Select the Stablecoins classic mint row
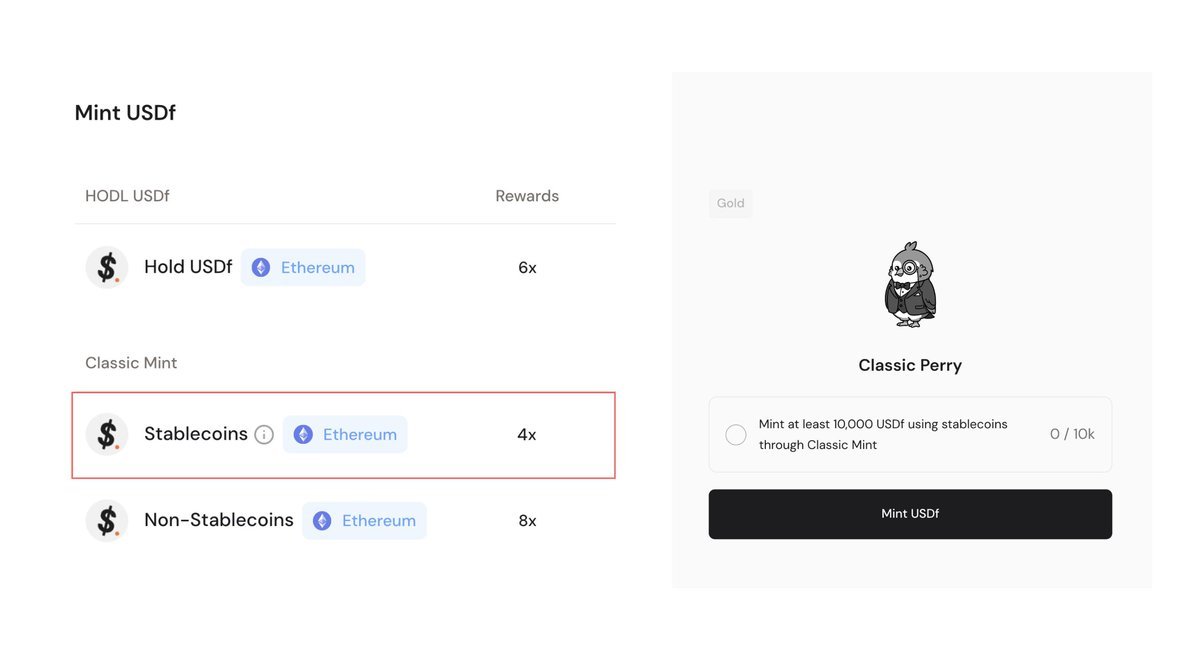1200x666 pixels. click(x=343, y=435)
